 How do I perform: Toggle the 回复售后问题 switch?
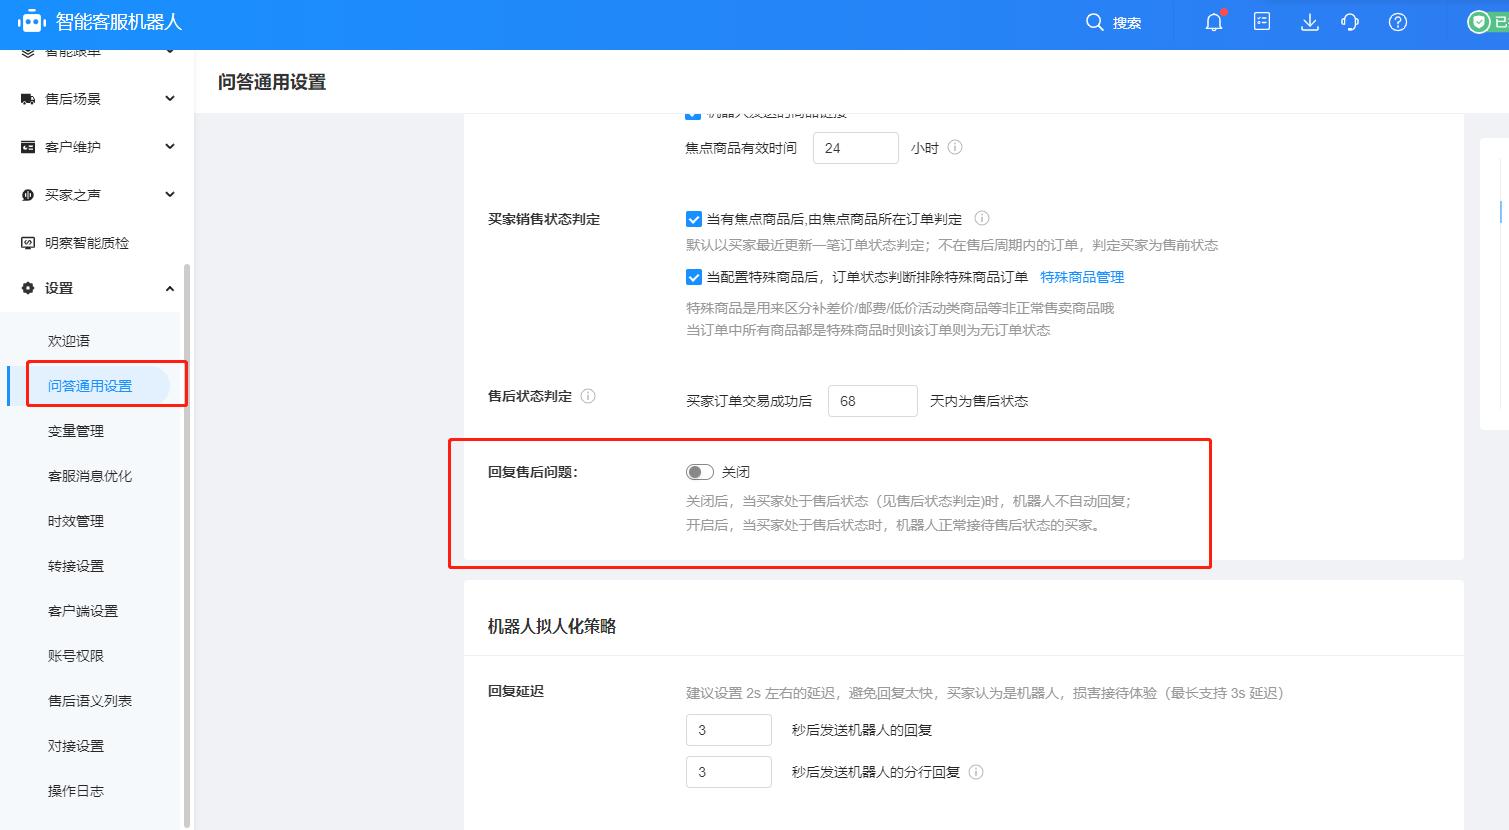[700, 472]
